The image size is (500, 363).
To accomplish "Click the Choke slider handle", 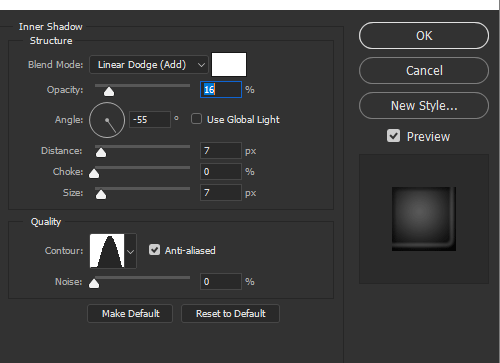I will [x=94, y=173].
